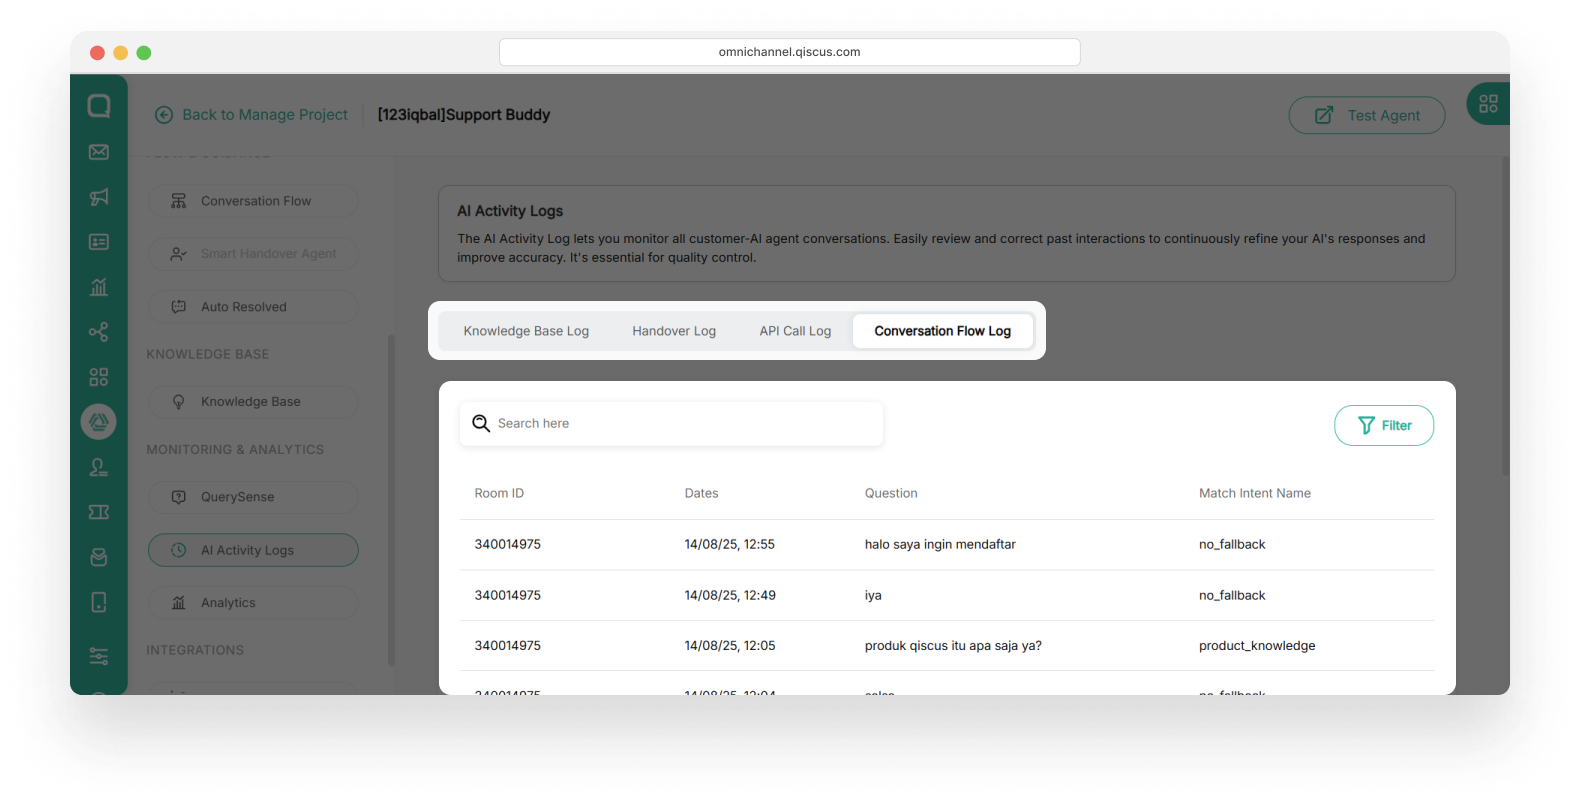Screen dimensions: 1580x804
Task: Click the browser address bar
Action: 789,52
